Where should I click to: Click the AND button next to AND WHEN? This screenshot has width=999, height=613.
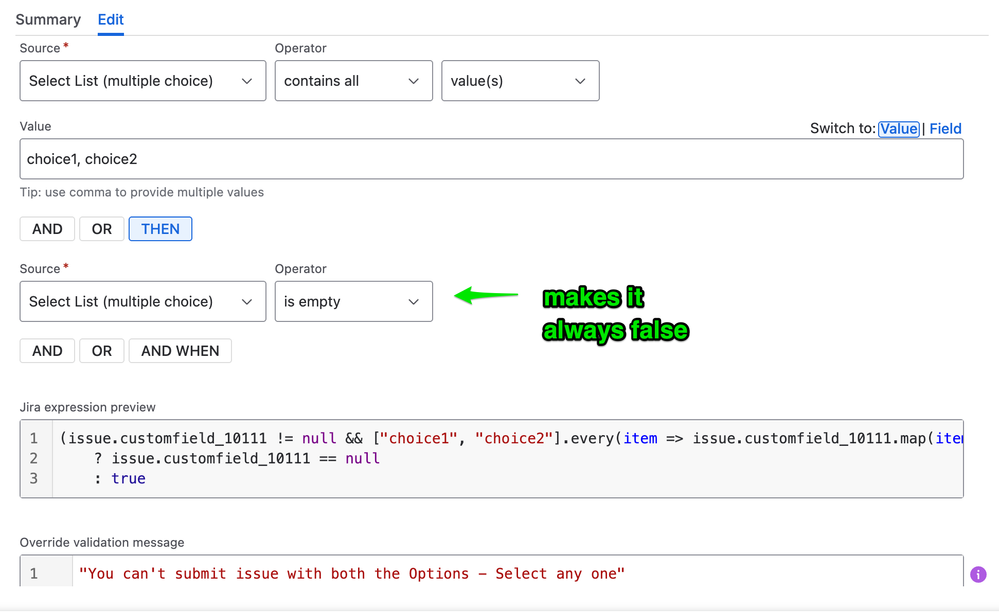pos(47,351)
